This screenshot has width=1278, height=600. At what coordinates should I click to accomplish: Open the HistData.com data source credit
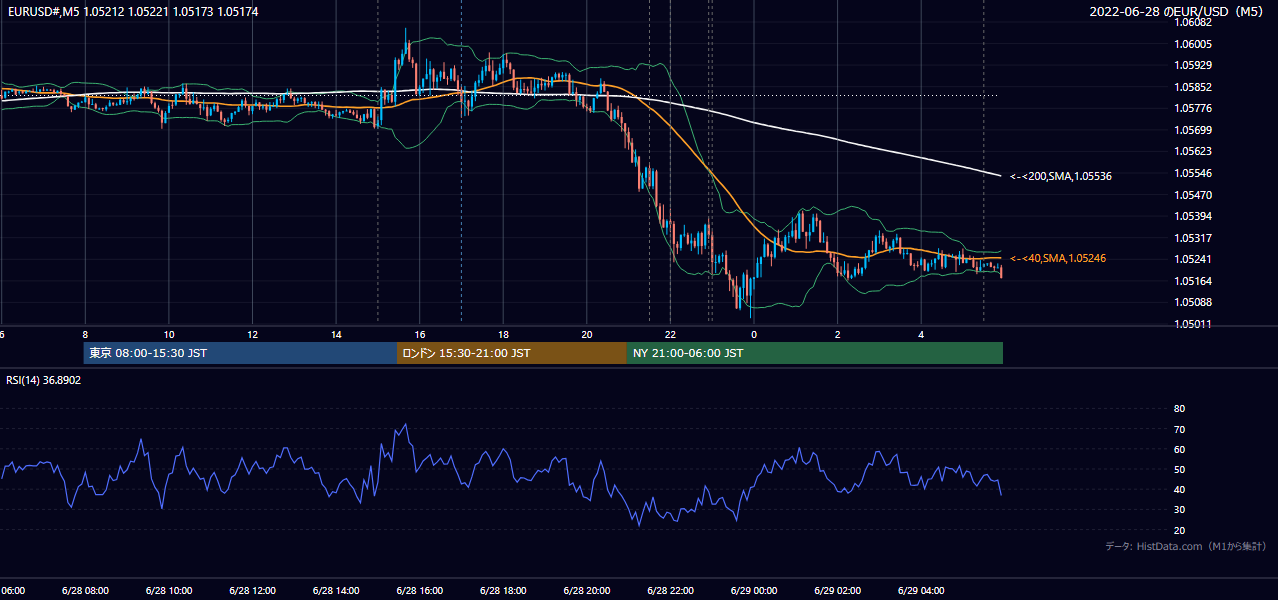pos(1186,546)
